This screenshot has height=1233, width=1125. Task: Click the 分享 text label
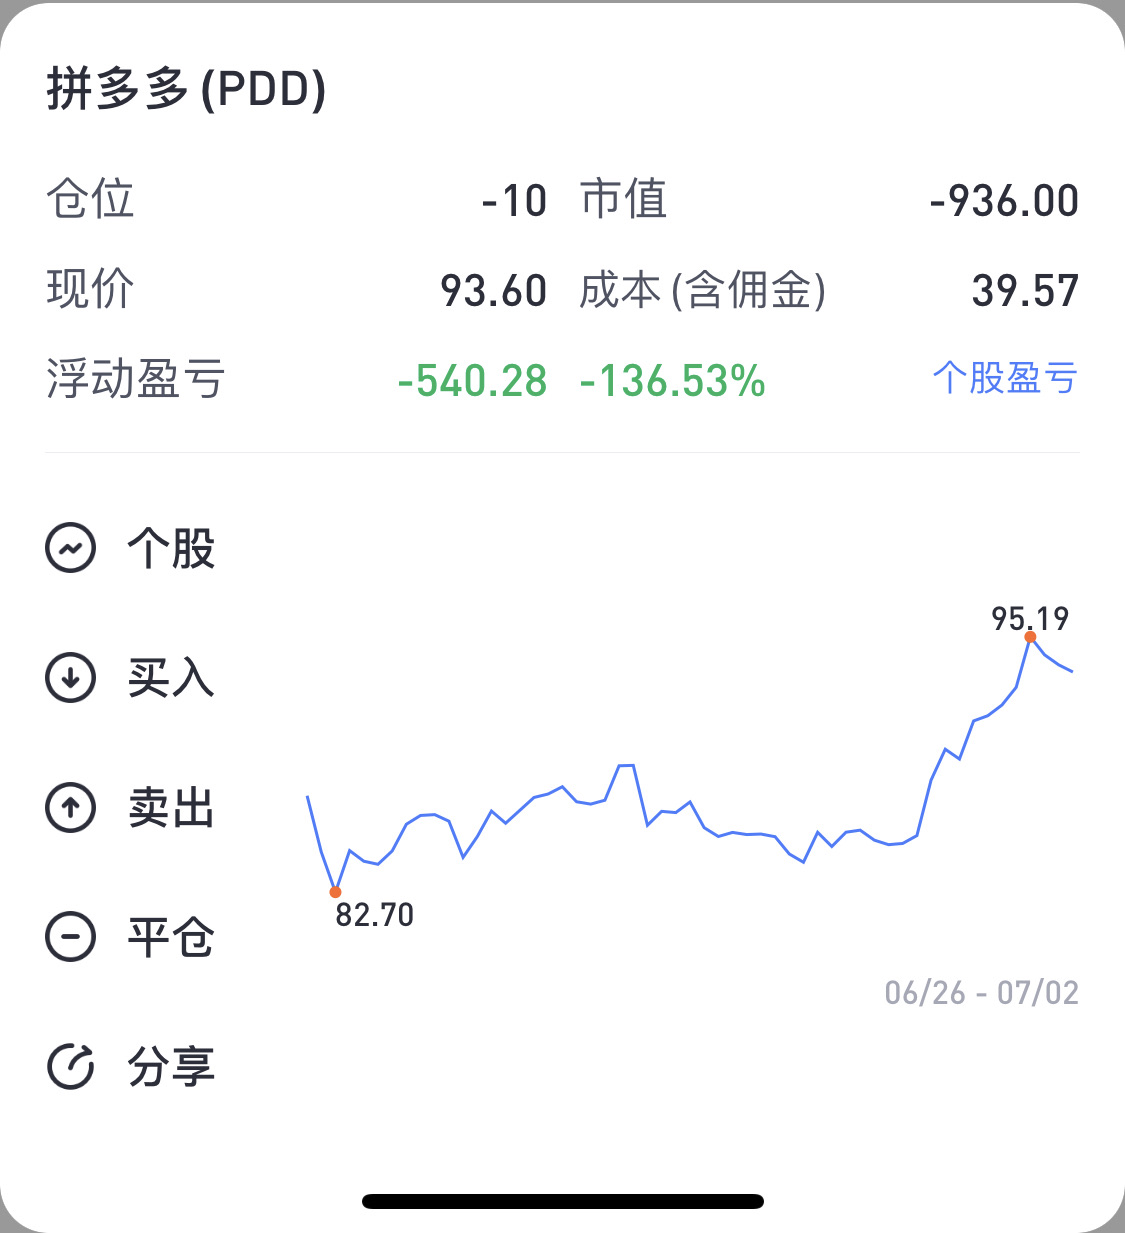[171, 1066]
